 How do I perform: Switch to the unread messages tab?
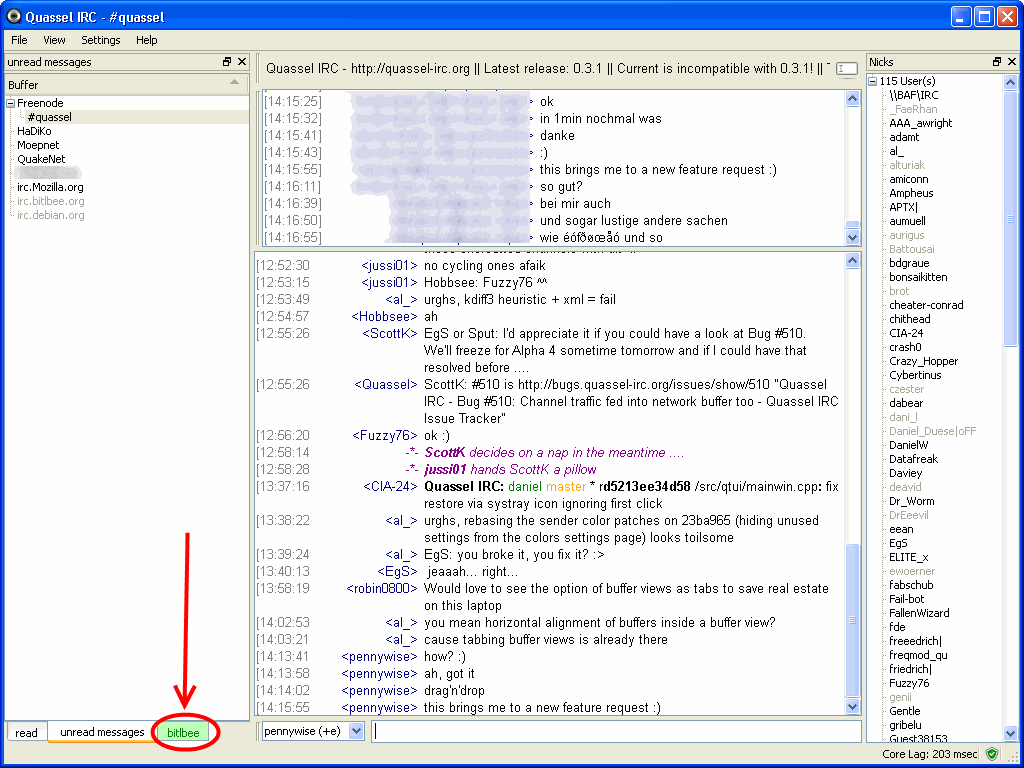[x=102, y=731]
